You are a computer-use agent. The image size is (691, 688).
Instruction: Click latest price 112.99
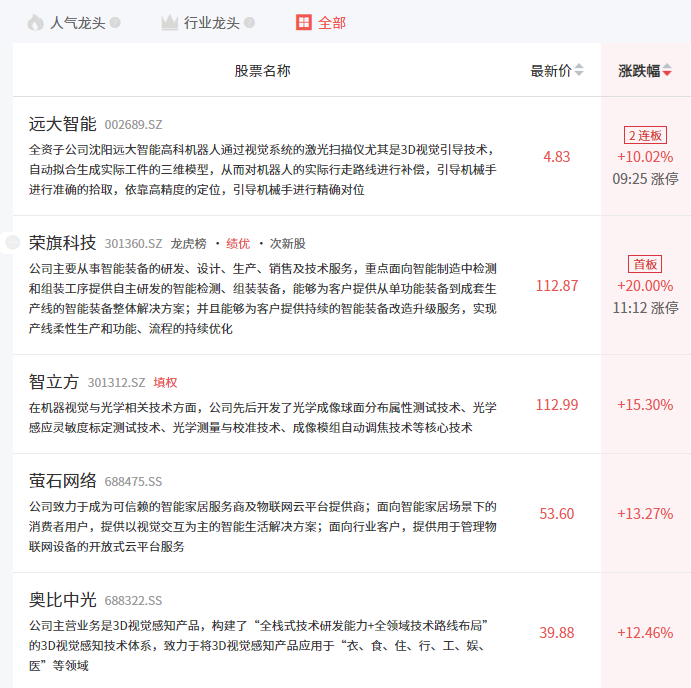click(557, 405)
